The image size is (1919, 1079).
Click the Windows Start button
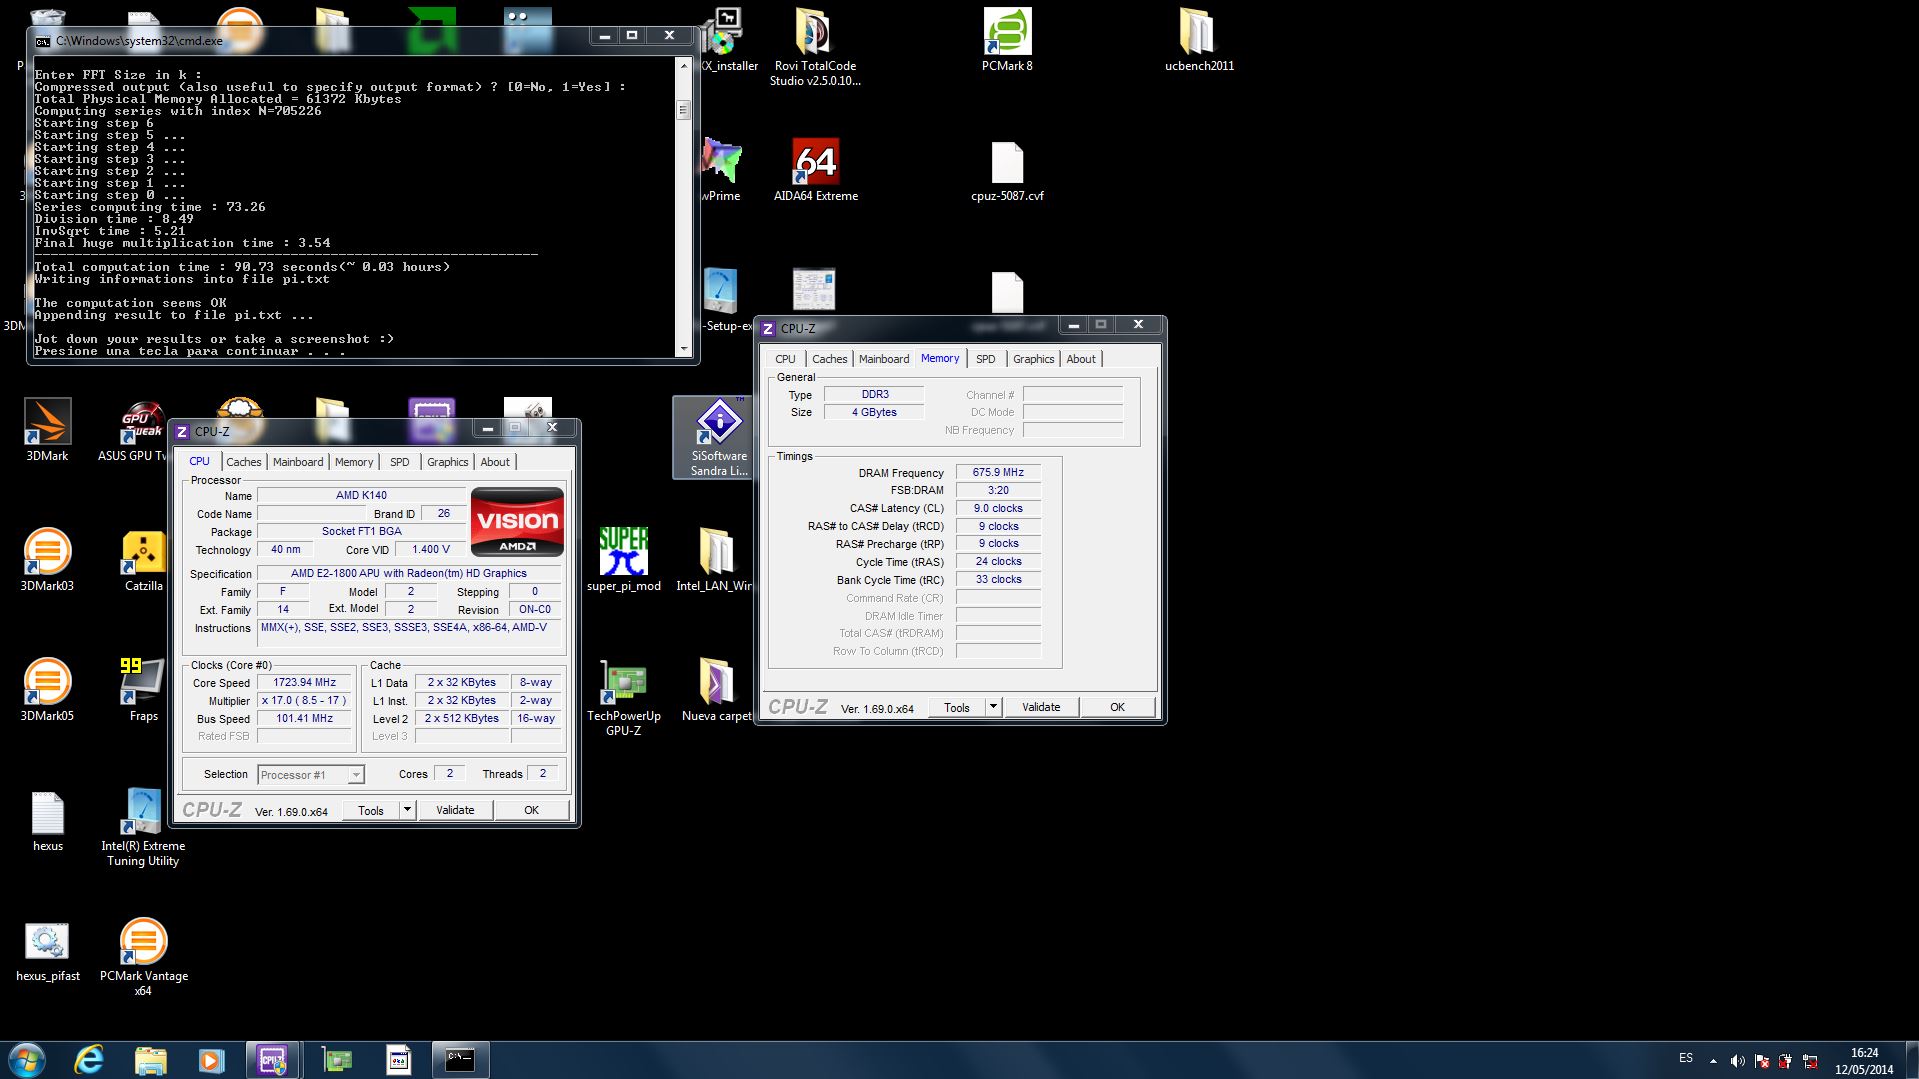click(x=27, y=1060)
